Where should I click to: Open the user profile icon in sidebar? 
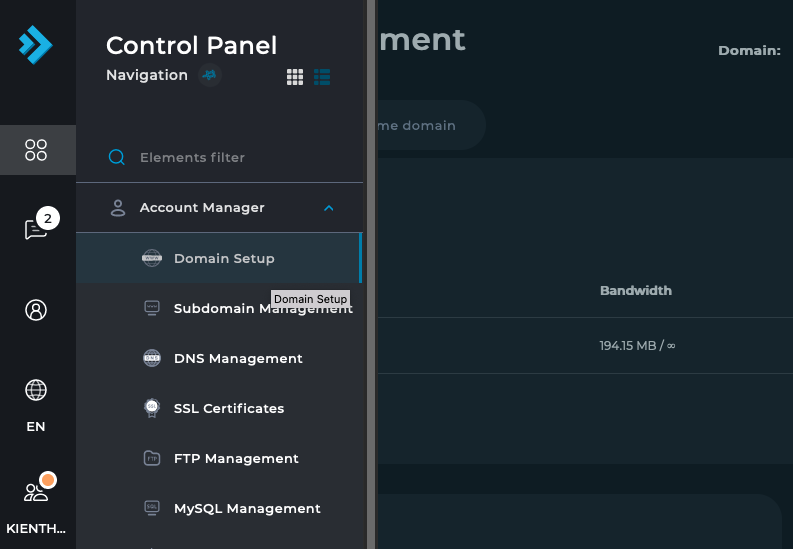(x=36, y=310)
